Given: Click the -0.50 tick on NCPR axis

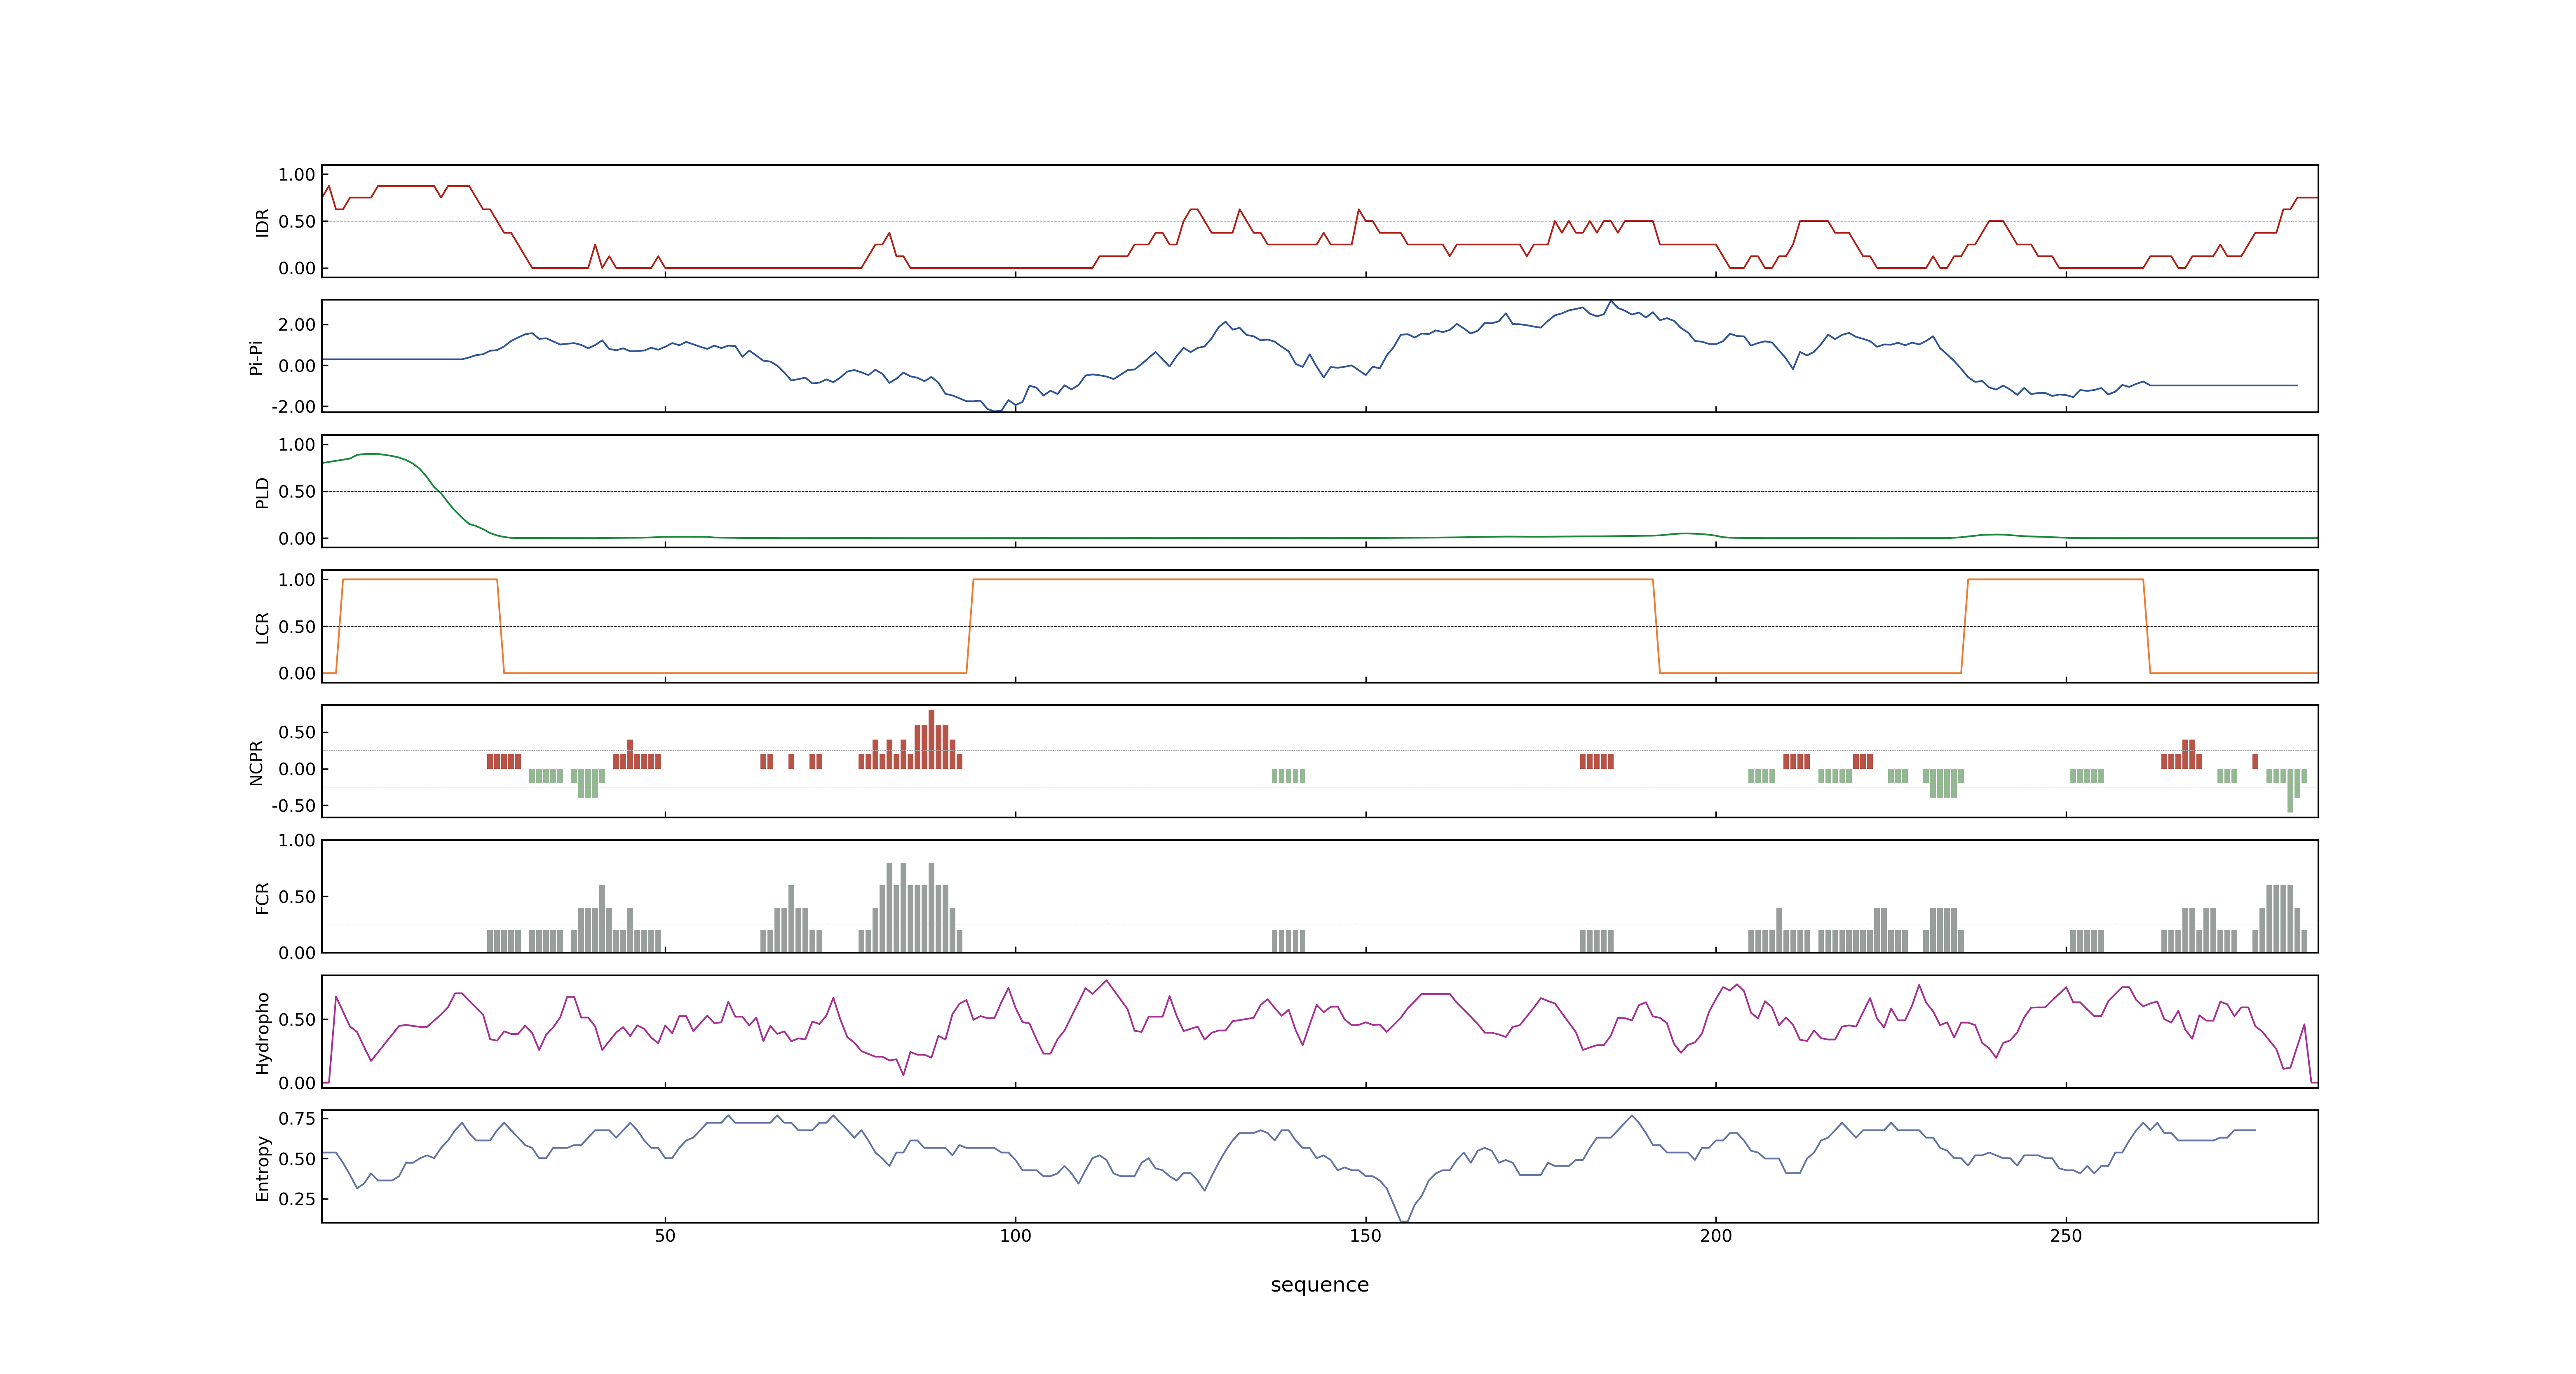Looking at the screenshot, I should click(x=293, y=806).
